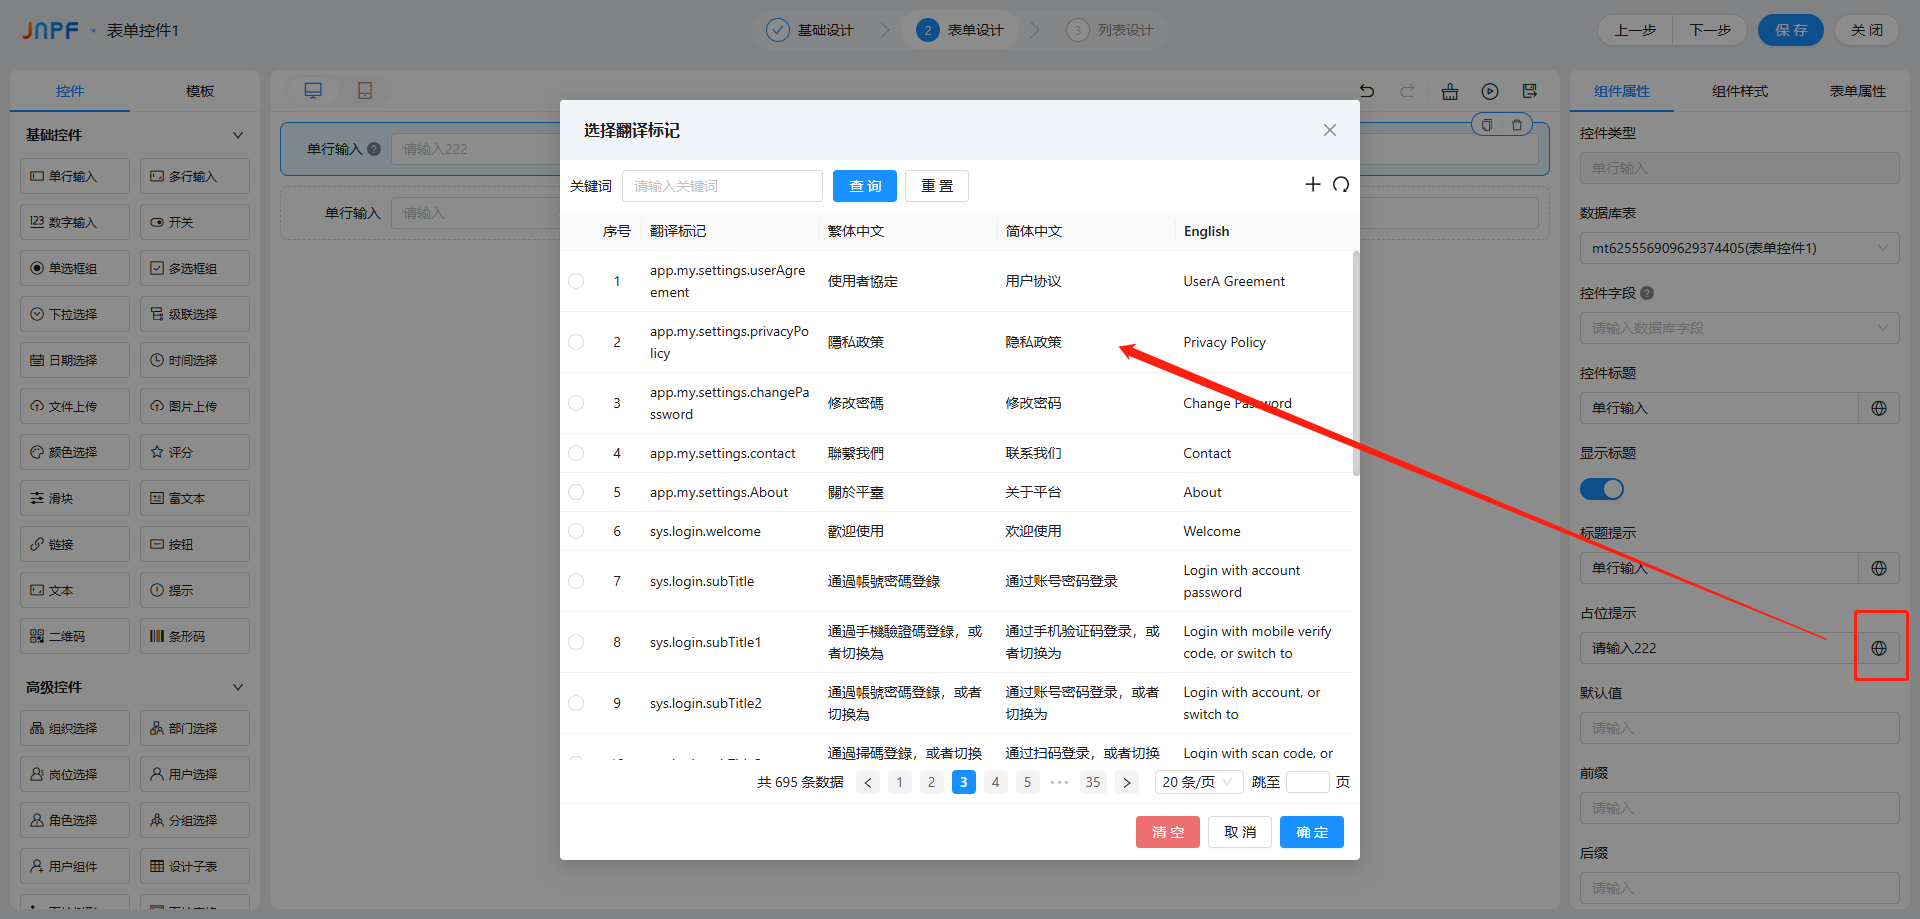1920x919 pixels.
Task: Switch to desktop preview mode icon
Action: point(313,91)
